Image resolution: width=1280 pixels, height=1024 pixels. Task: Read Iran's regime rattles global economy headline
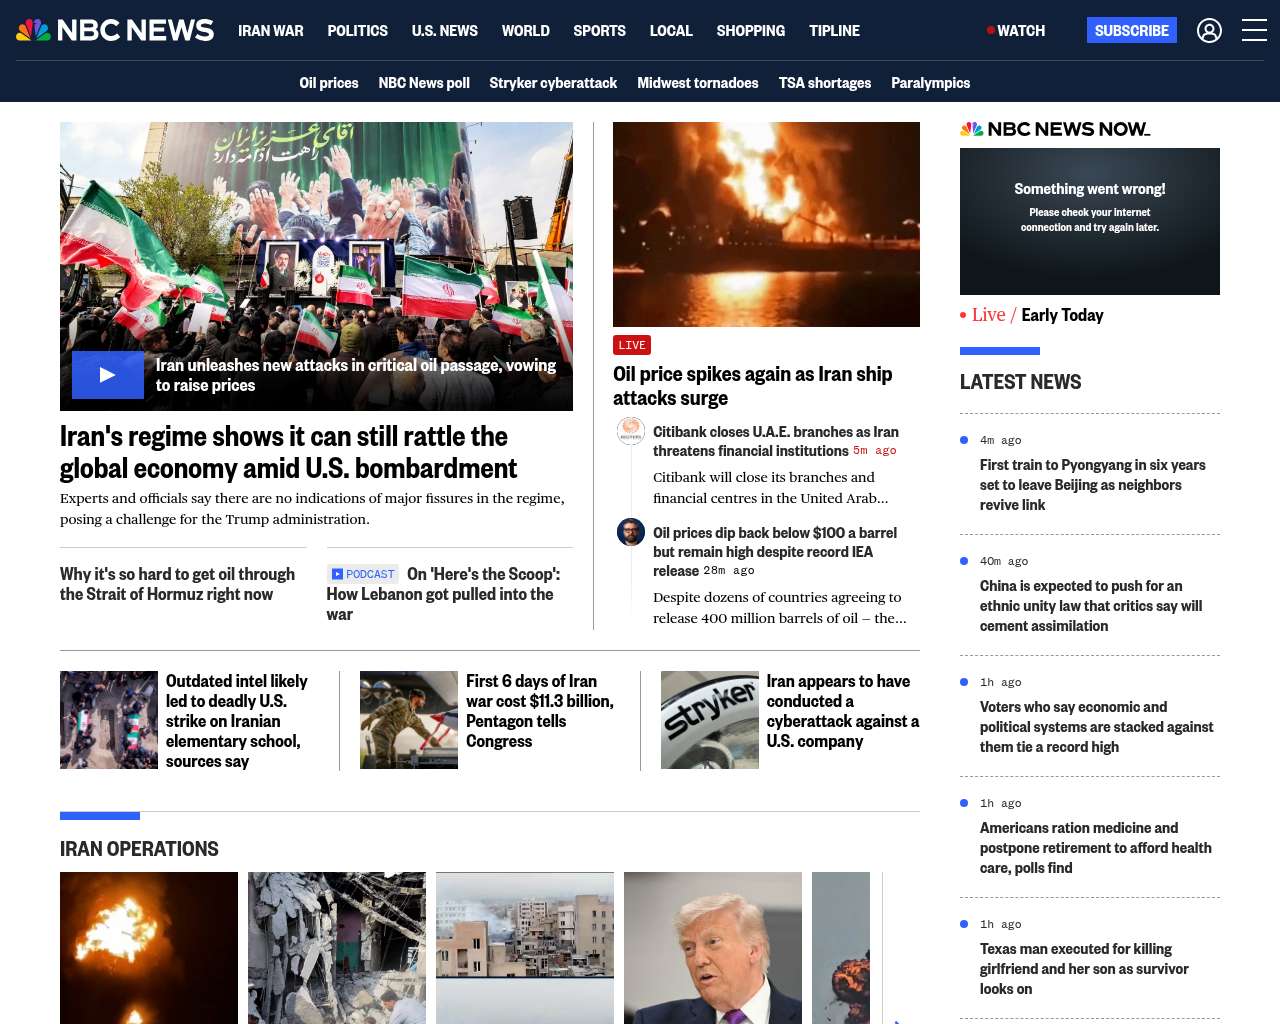point(289,452)
